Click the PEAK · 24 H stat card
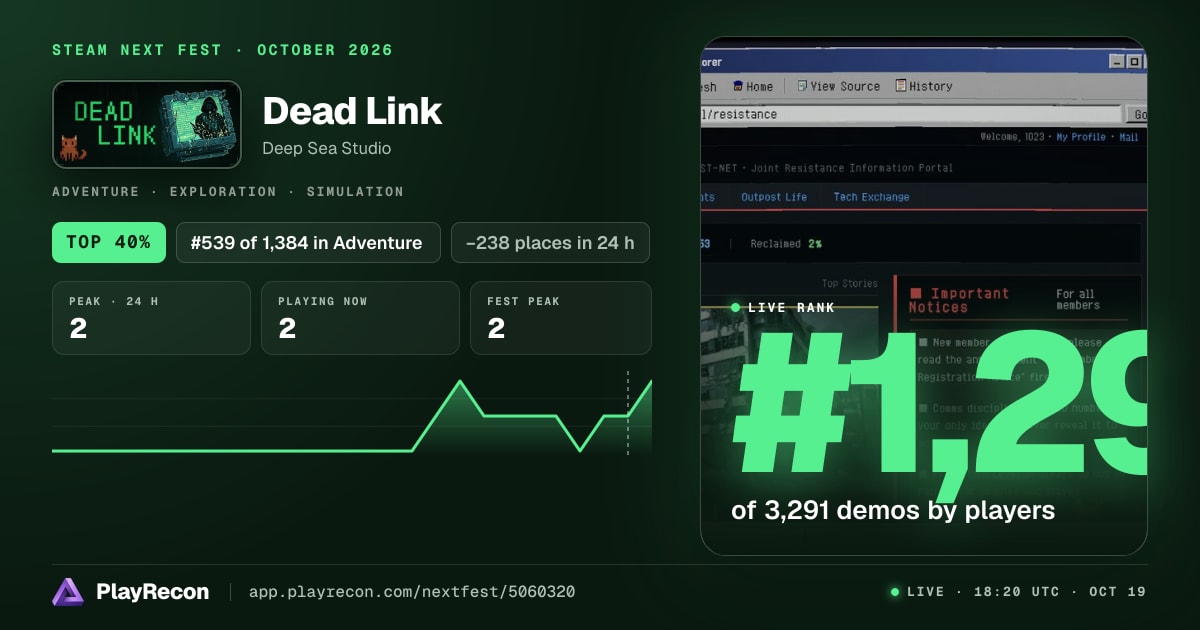 [x=151, y=318]
